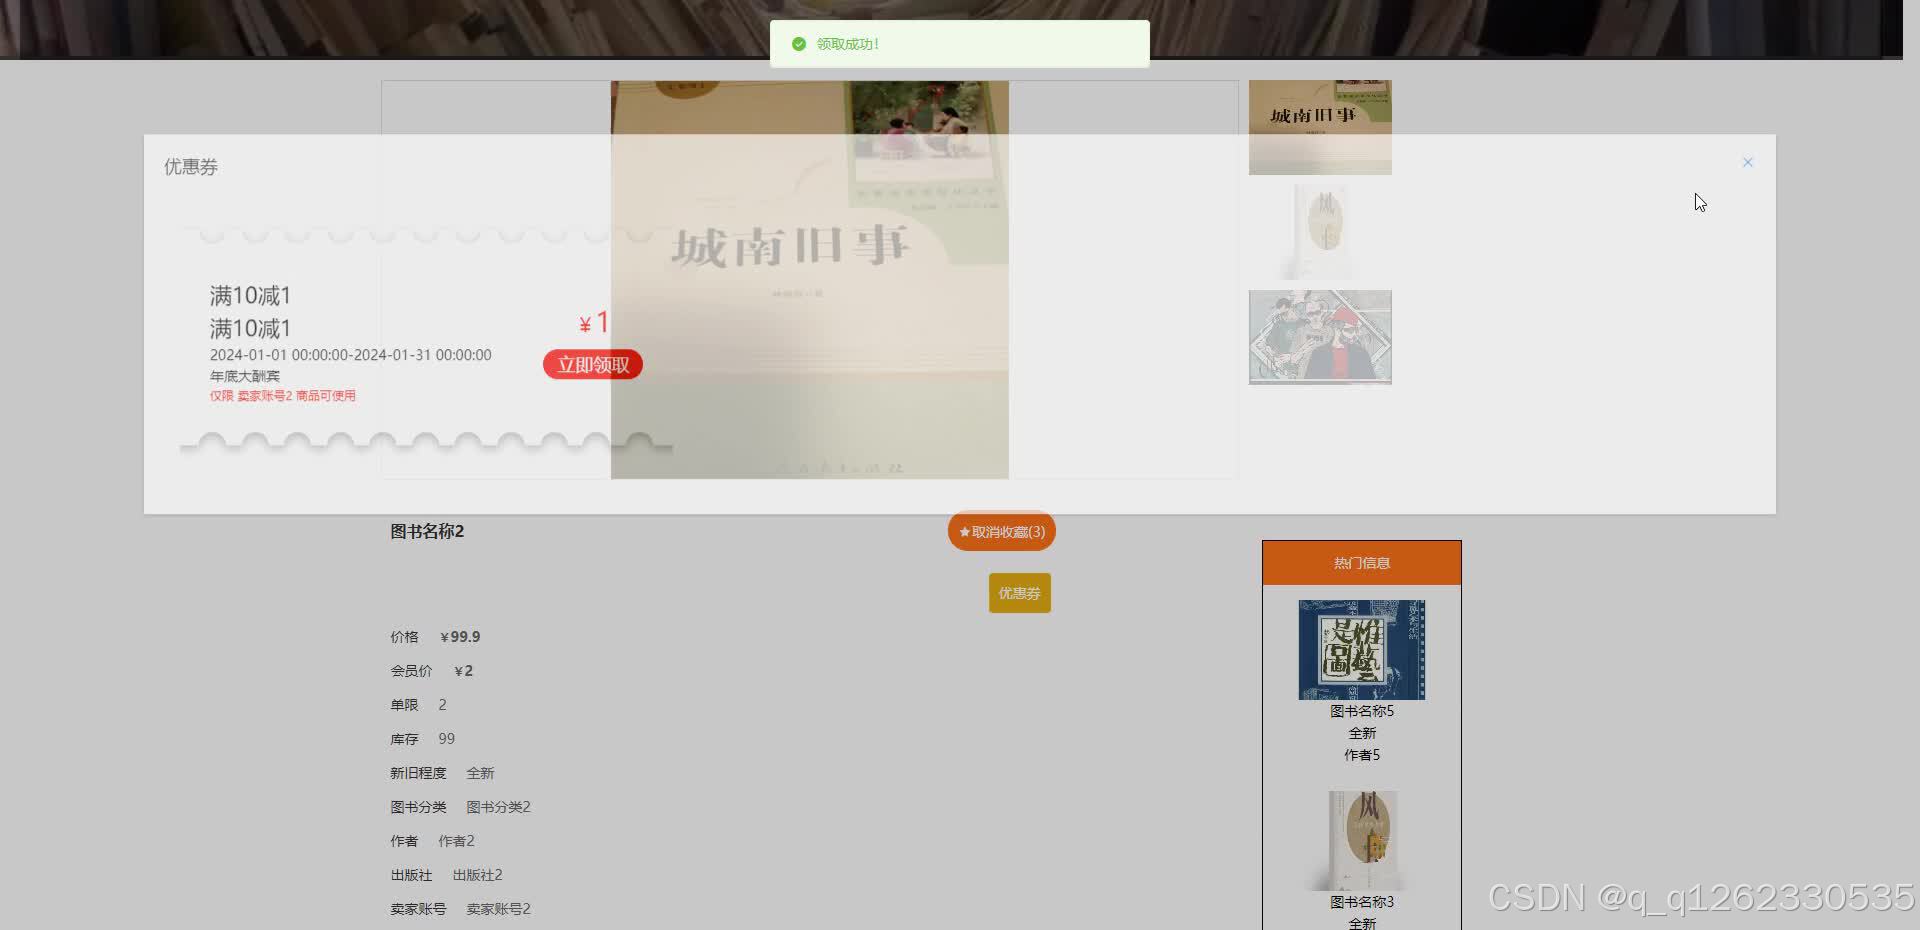Click the 年底大酬宾 coupon description
The width and height of the screenshot is (1920, 930).
click(x=245, y=376)
